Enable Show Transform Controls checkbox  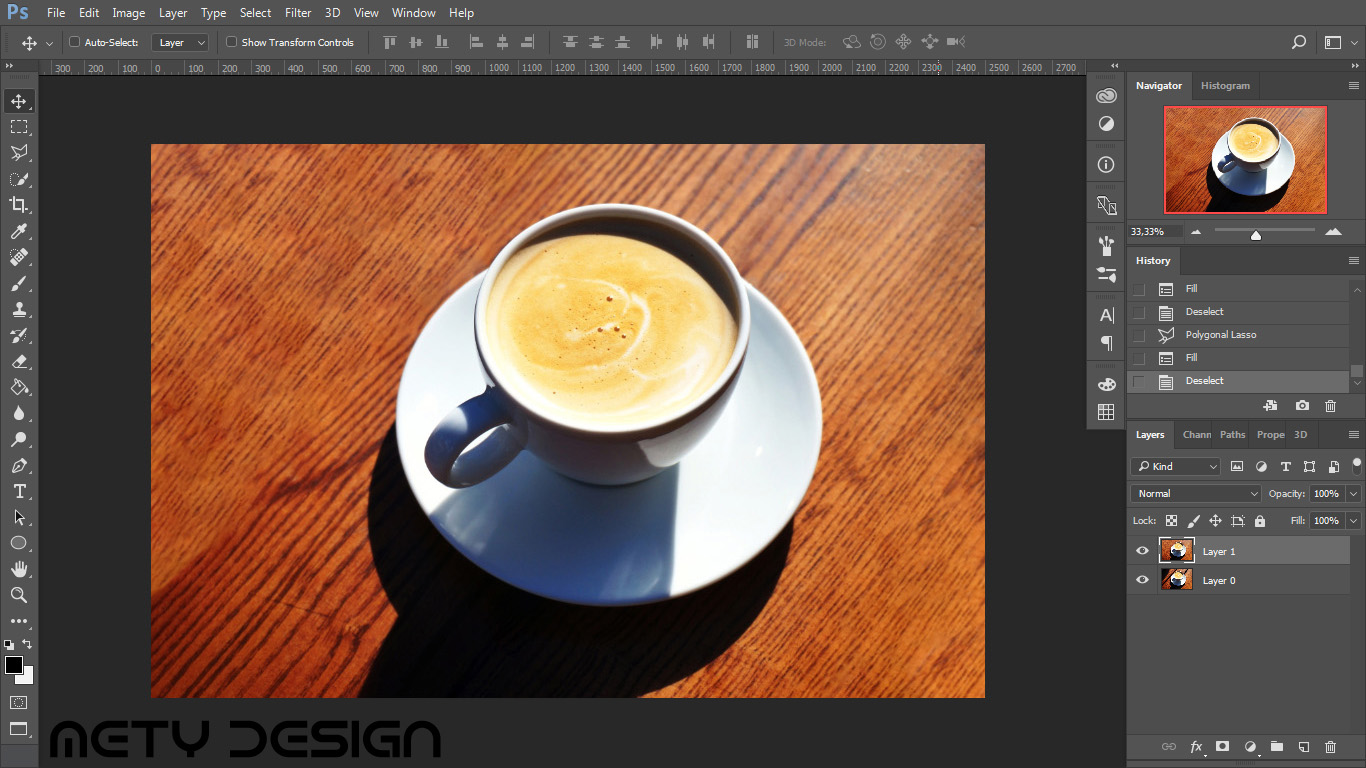pos(232,42)
